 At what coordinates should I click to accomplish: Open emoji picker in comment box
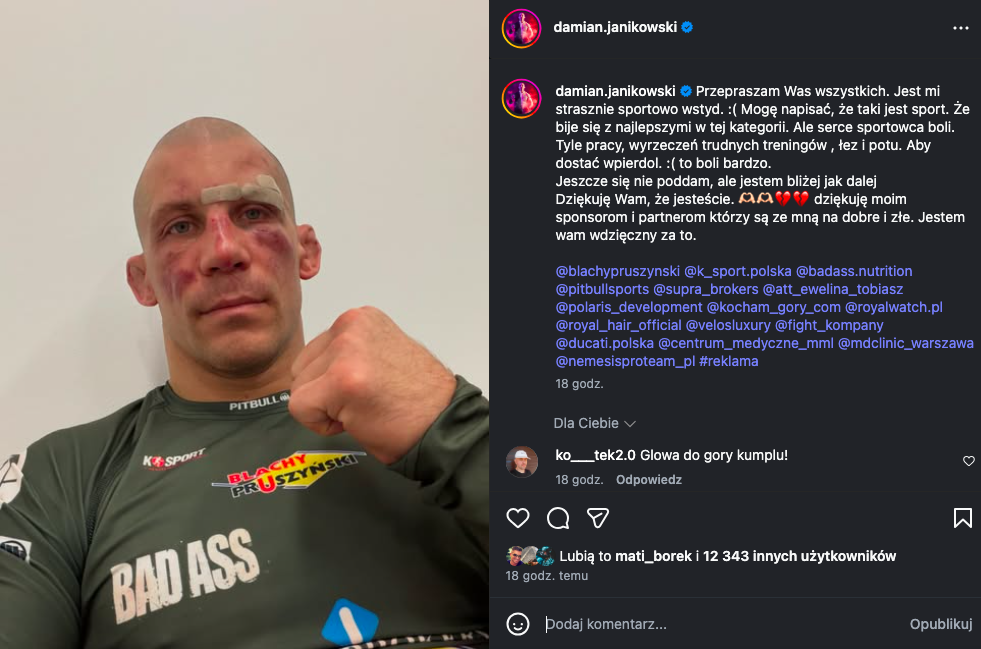(x=518, y=624)
